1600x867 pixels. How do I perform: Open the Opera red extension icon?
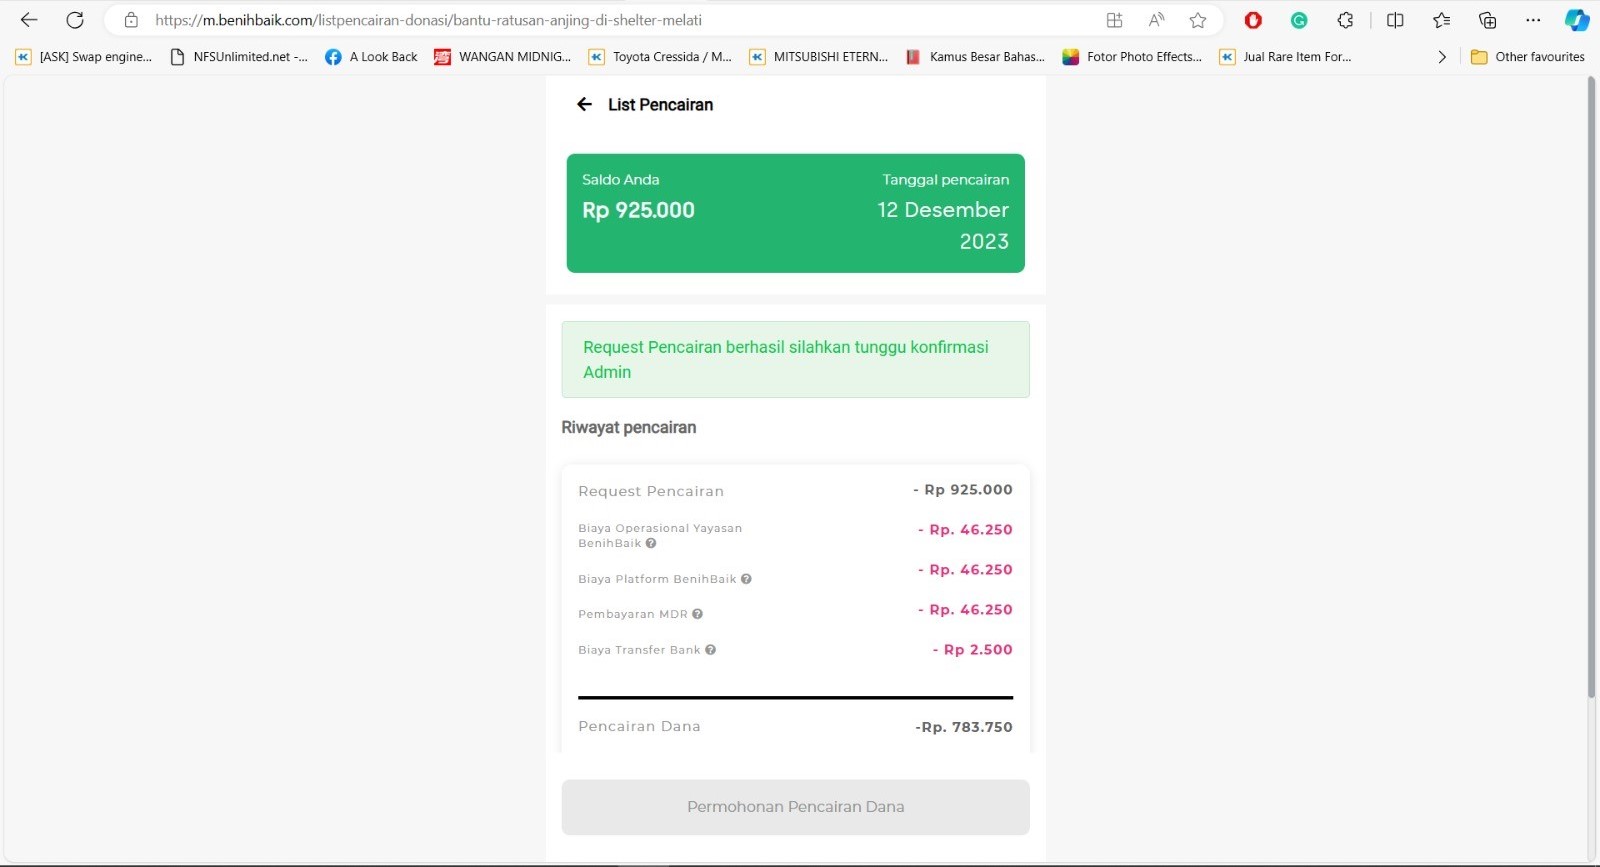click(1253, 20)
